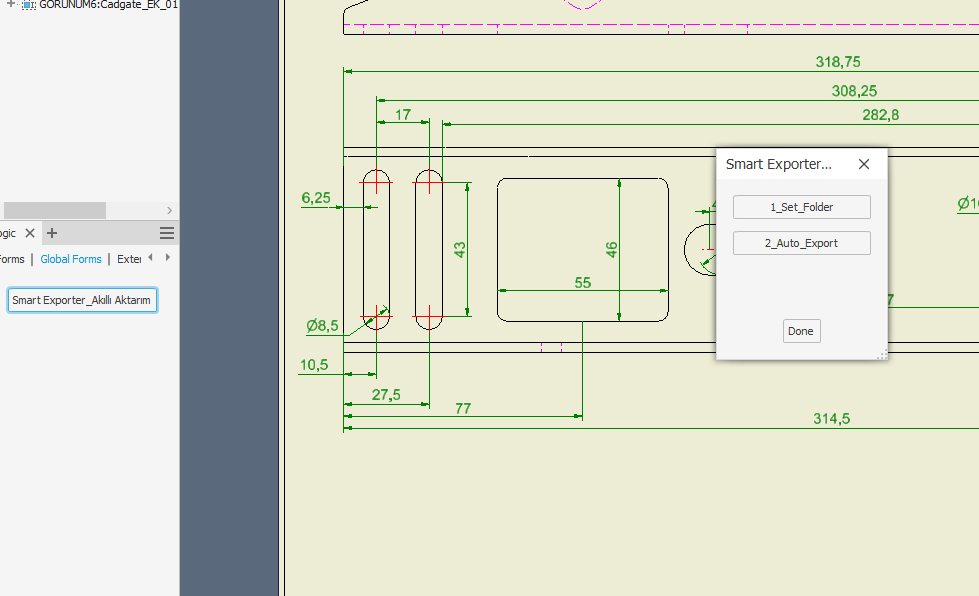Show previous iLogic tabs with the left arrow
The height and width of the screenshot is (596, 979).
(x=150, y=257)
